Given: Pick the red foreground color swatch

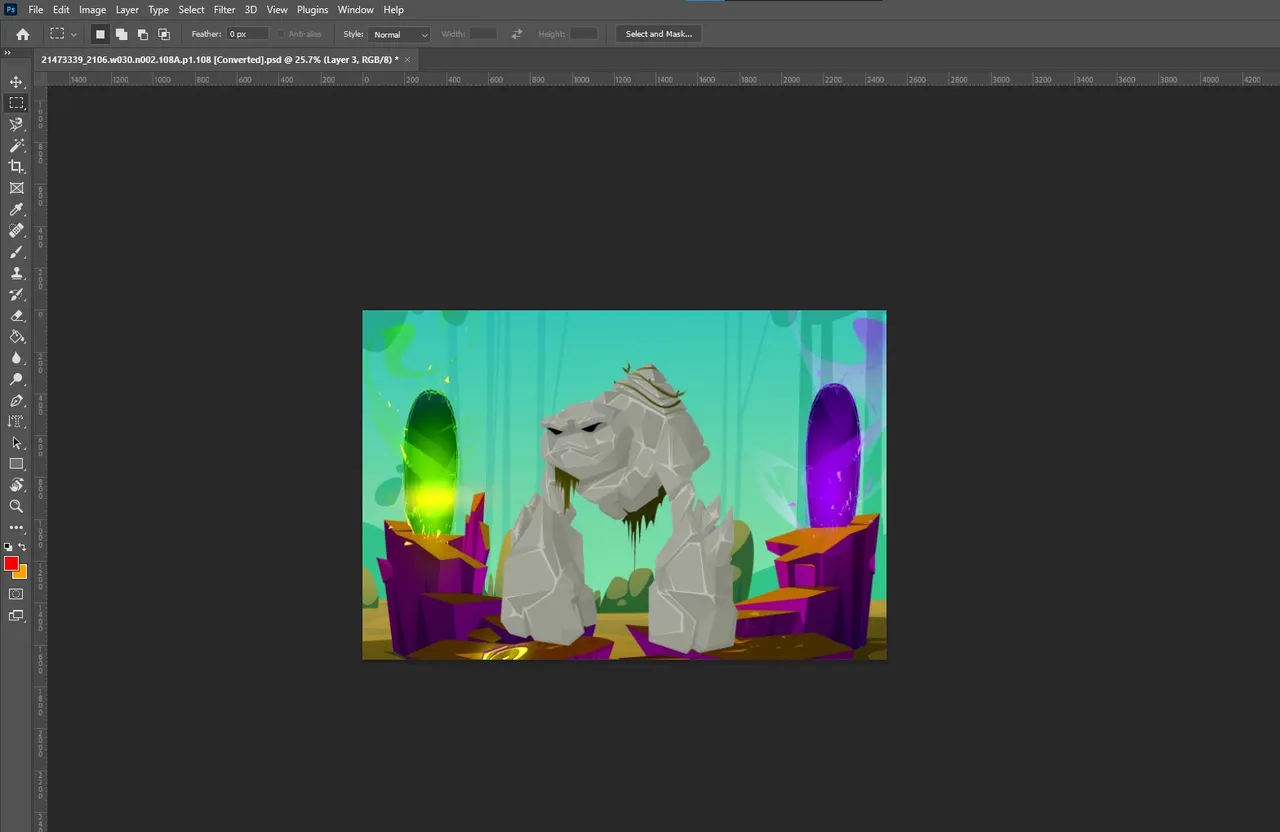Looking at the screenshot, I should (x=11, y=564).
